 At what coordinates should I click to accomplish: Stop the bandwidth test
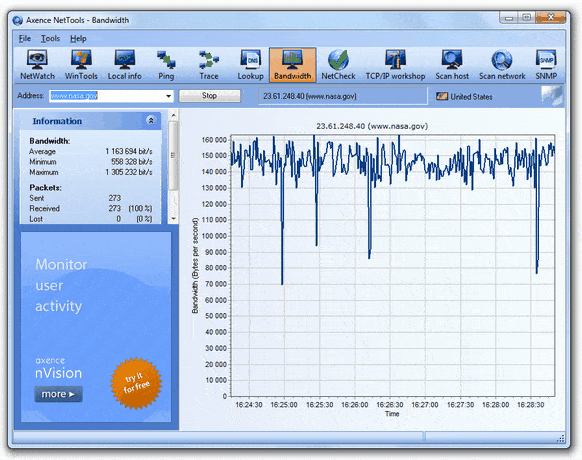tap(209, 96)
